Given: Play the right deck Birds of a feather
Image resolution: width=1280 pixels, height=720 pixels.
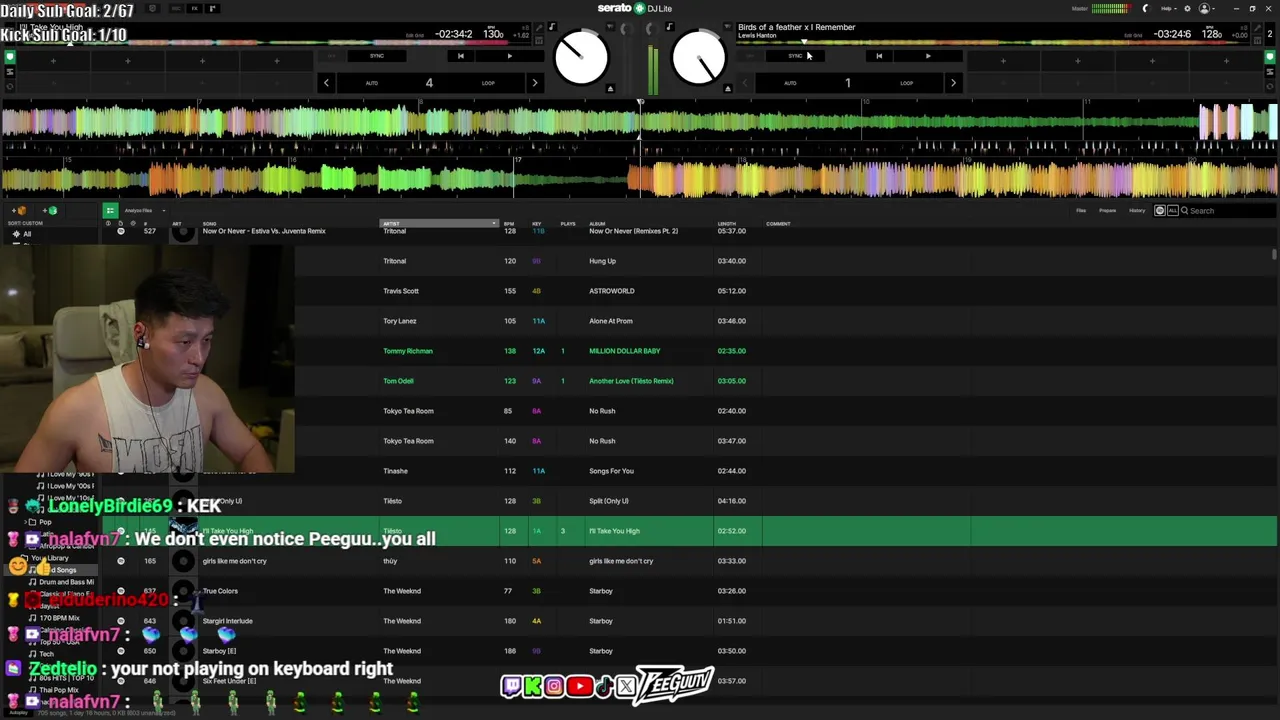Looking at the screenshot, I should 928,56.
